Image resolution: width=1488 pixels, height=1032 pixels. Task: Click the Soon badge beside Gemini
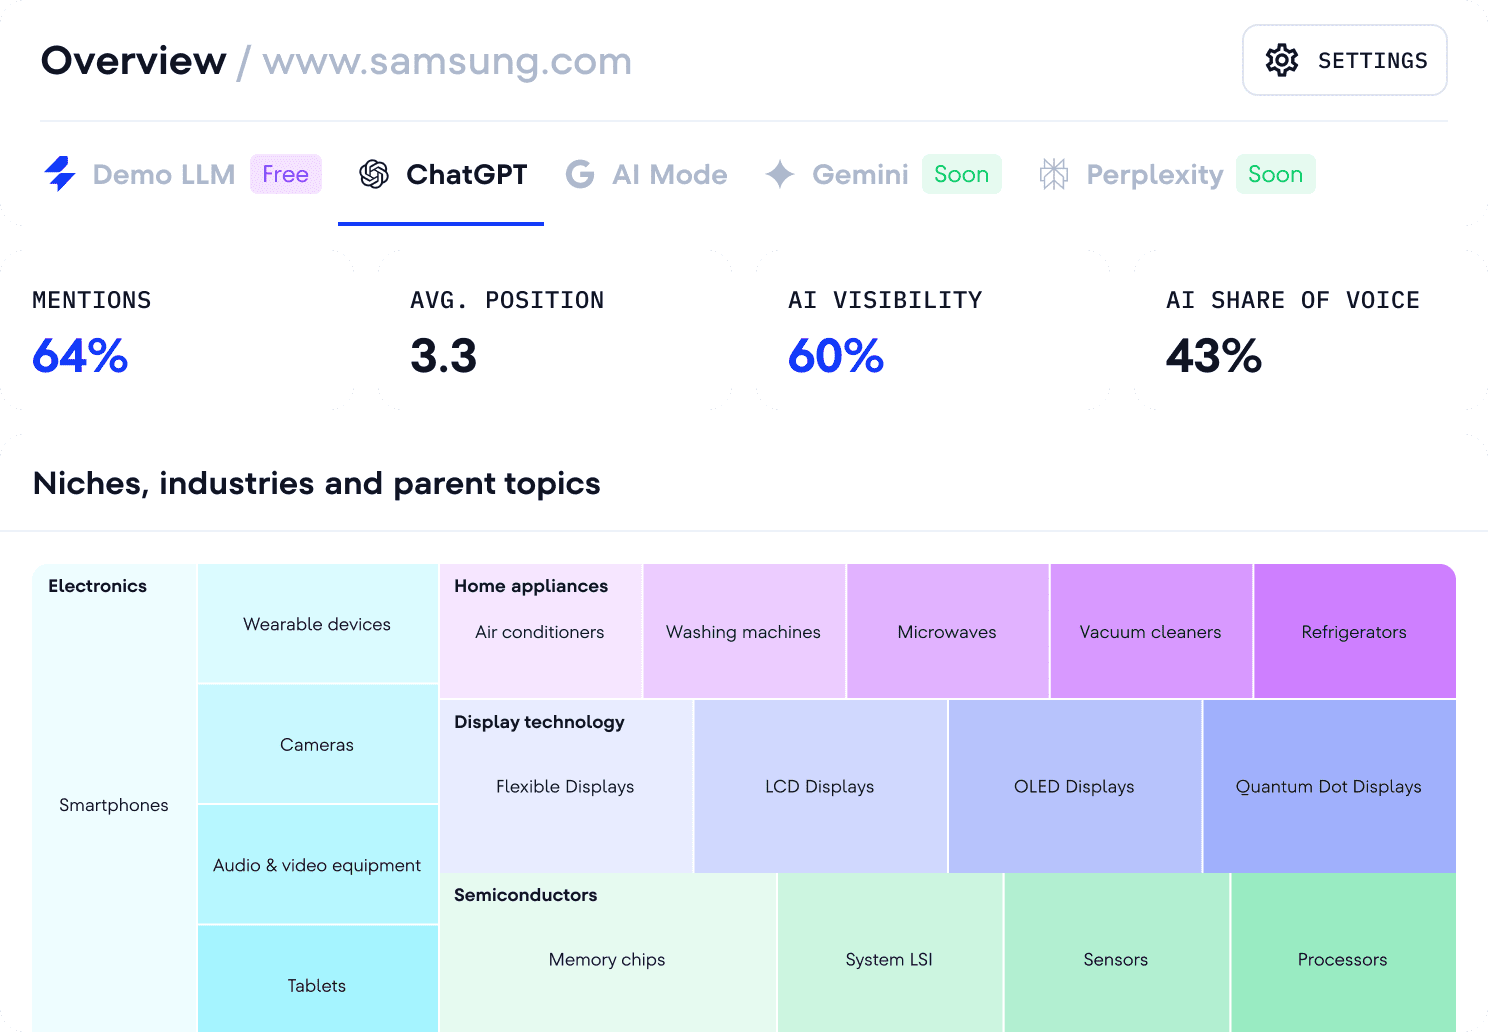point(961,174)
